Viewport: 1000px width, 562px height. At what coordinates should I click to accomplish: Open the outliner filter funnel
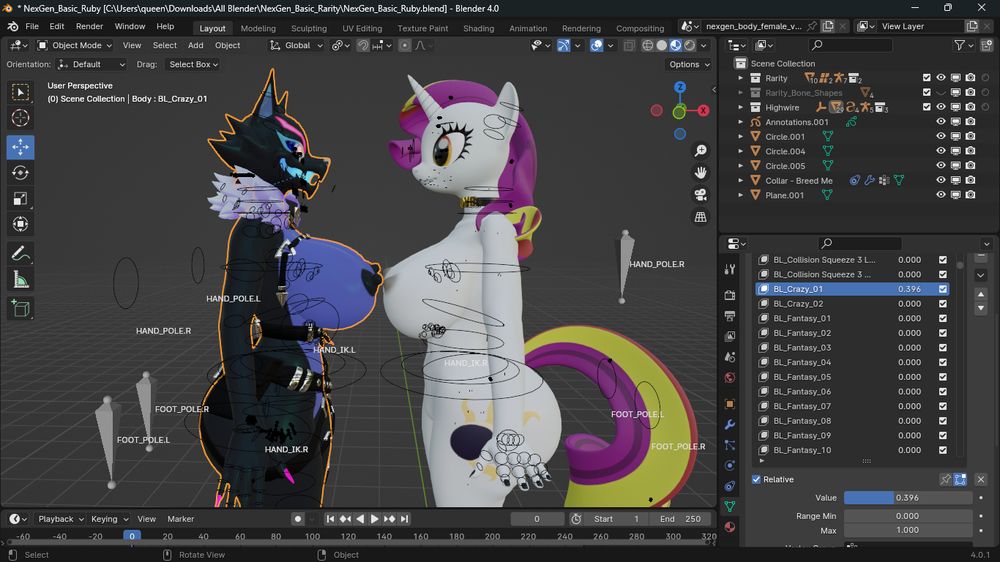pyautogui.click(x=959, y=45)
